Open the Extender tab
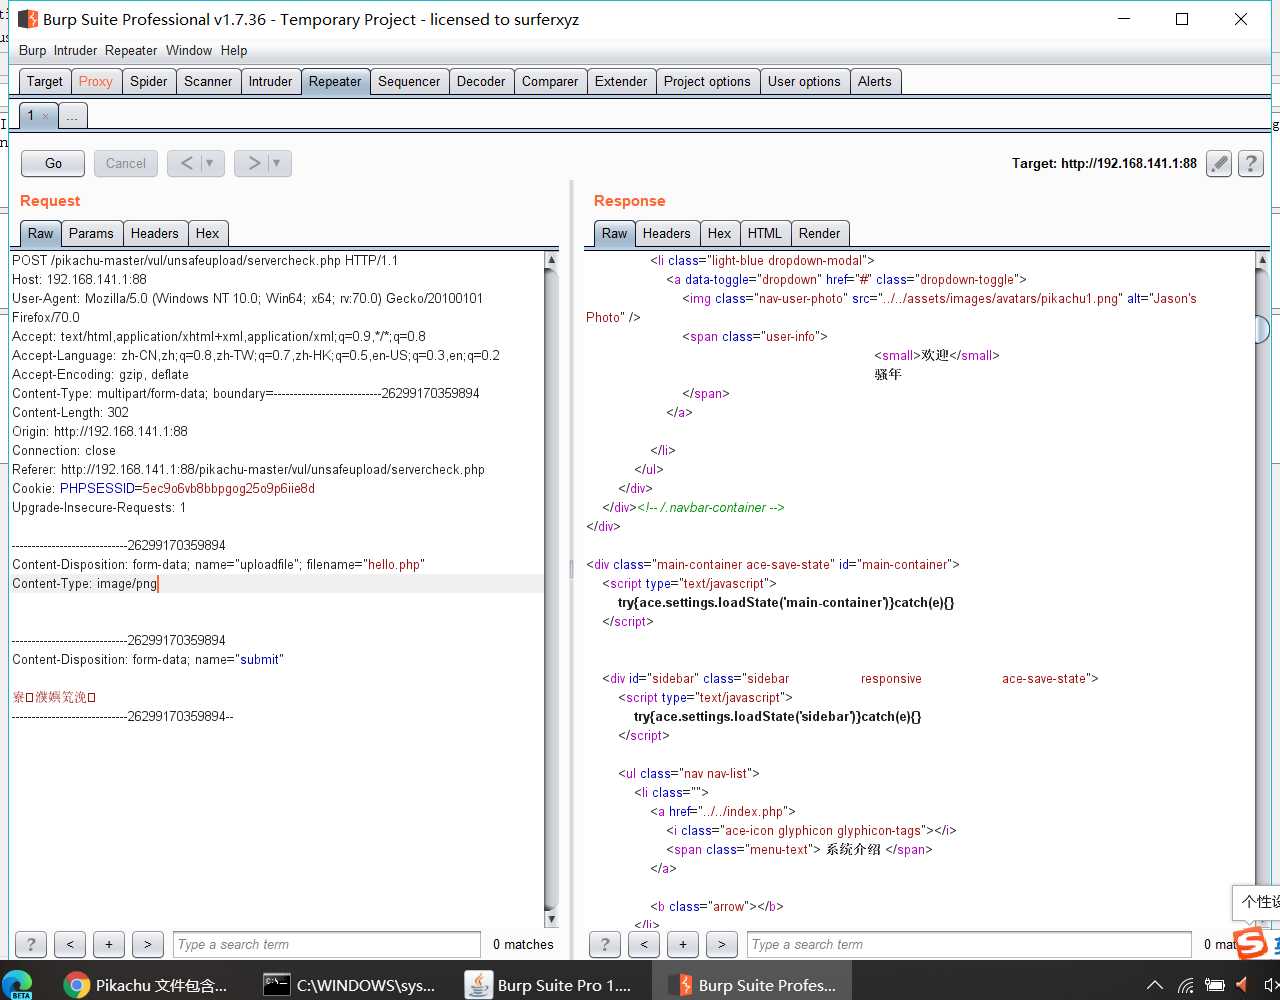This screenshot has height=1000, width=1280. point(621,82)
